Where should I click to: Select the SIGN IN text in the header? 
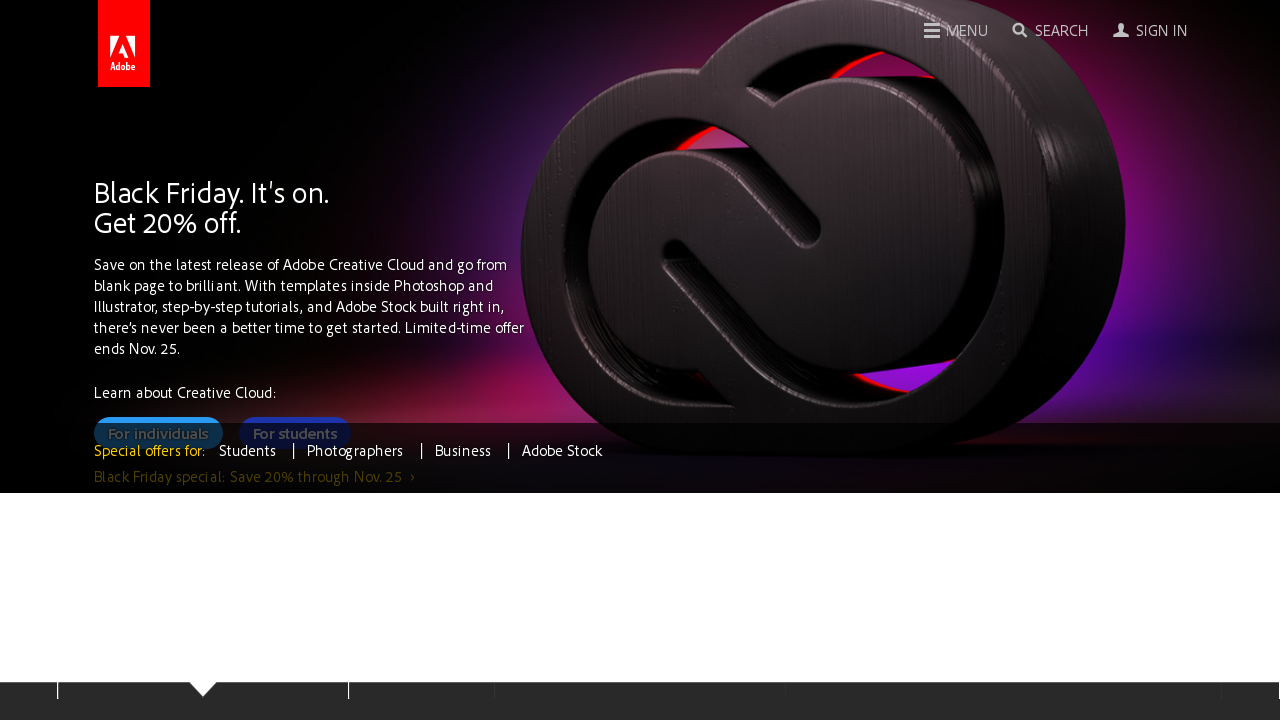[1162, 31]
